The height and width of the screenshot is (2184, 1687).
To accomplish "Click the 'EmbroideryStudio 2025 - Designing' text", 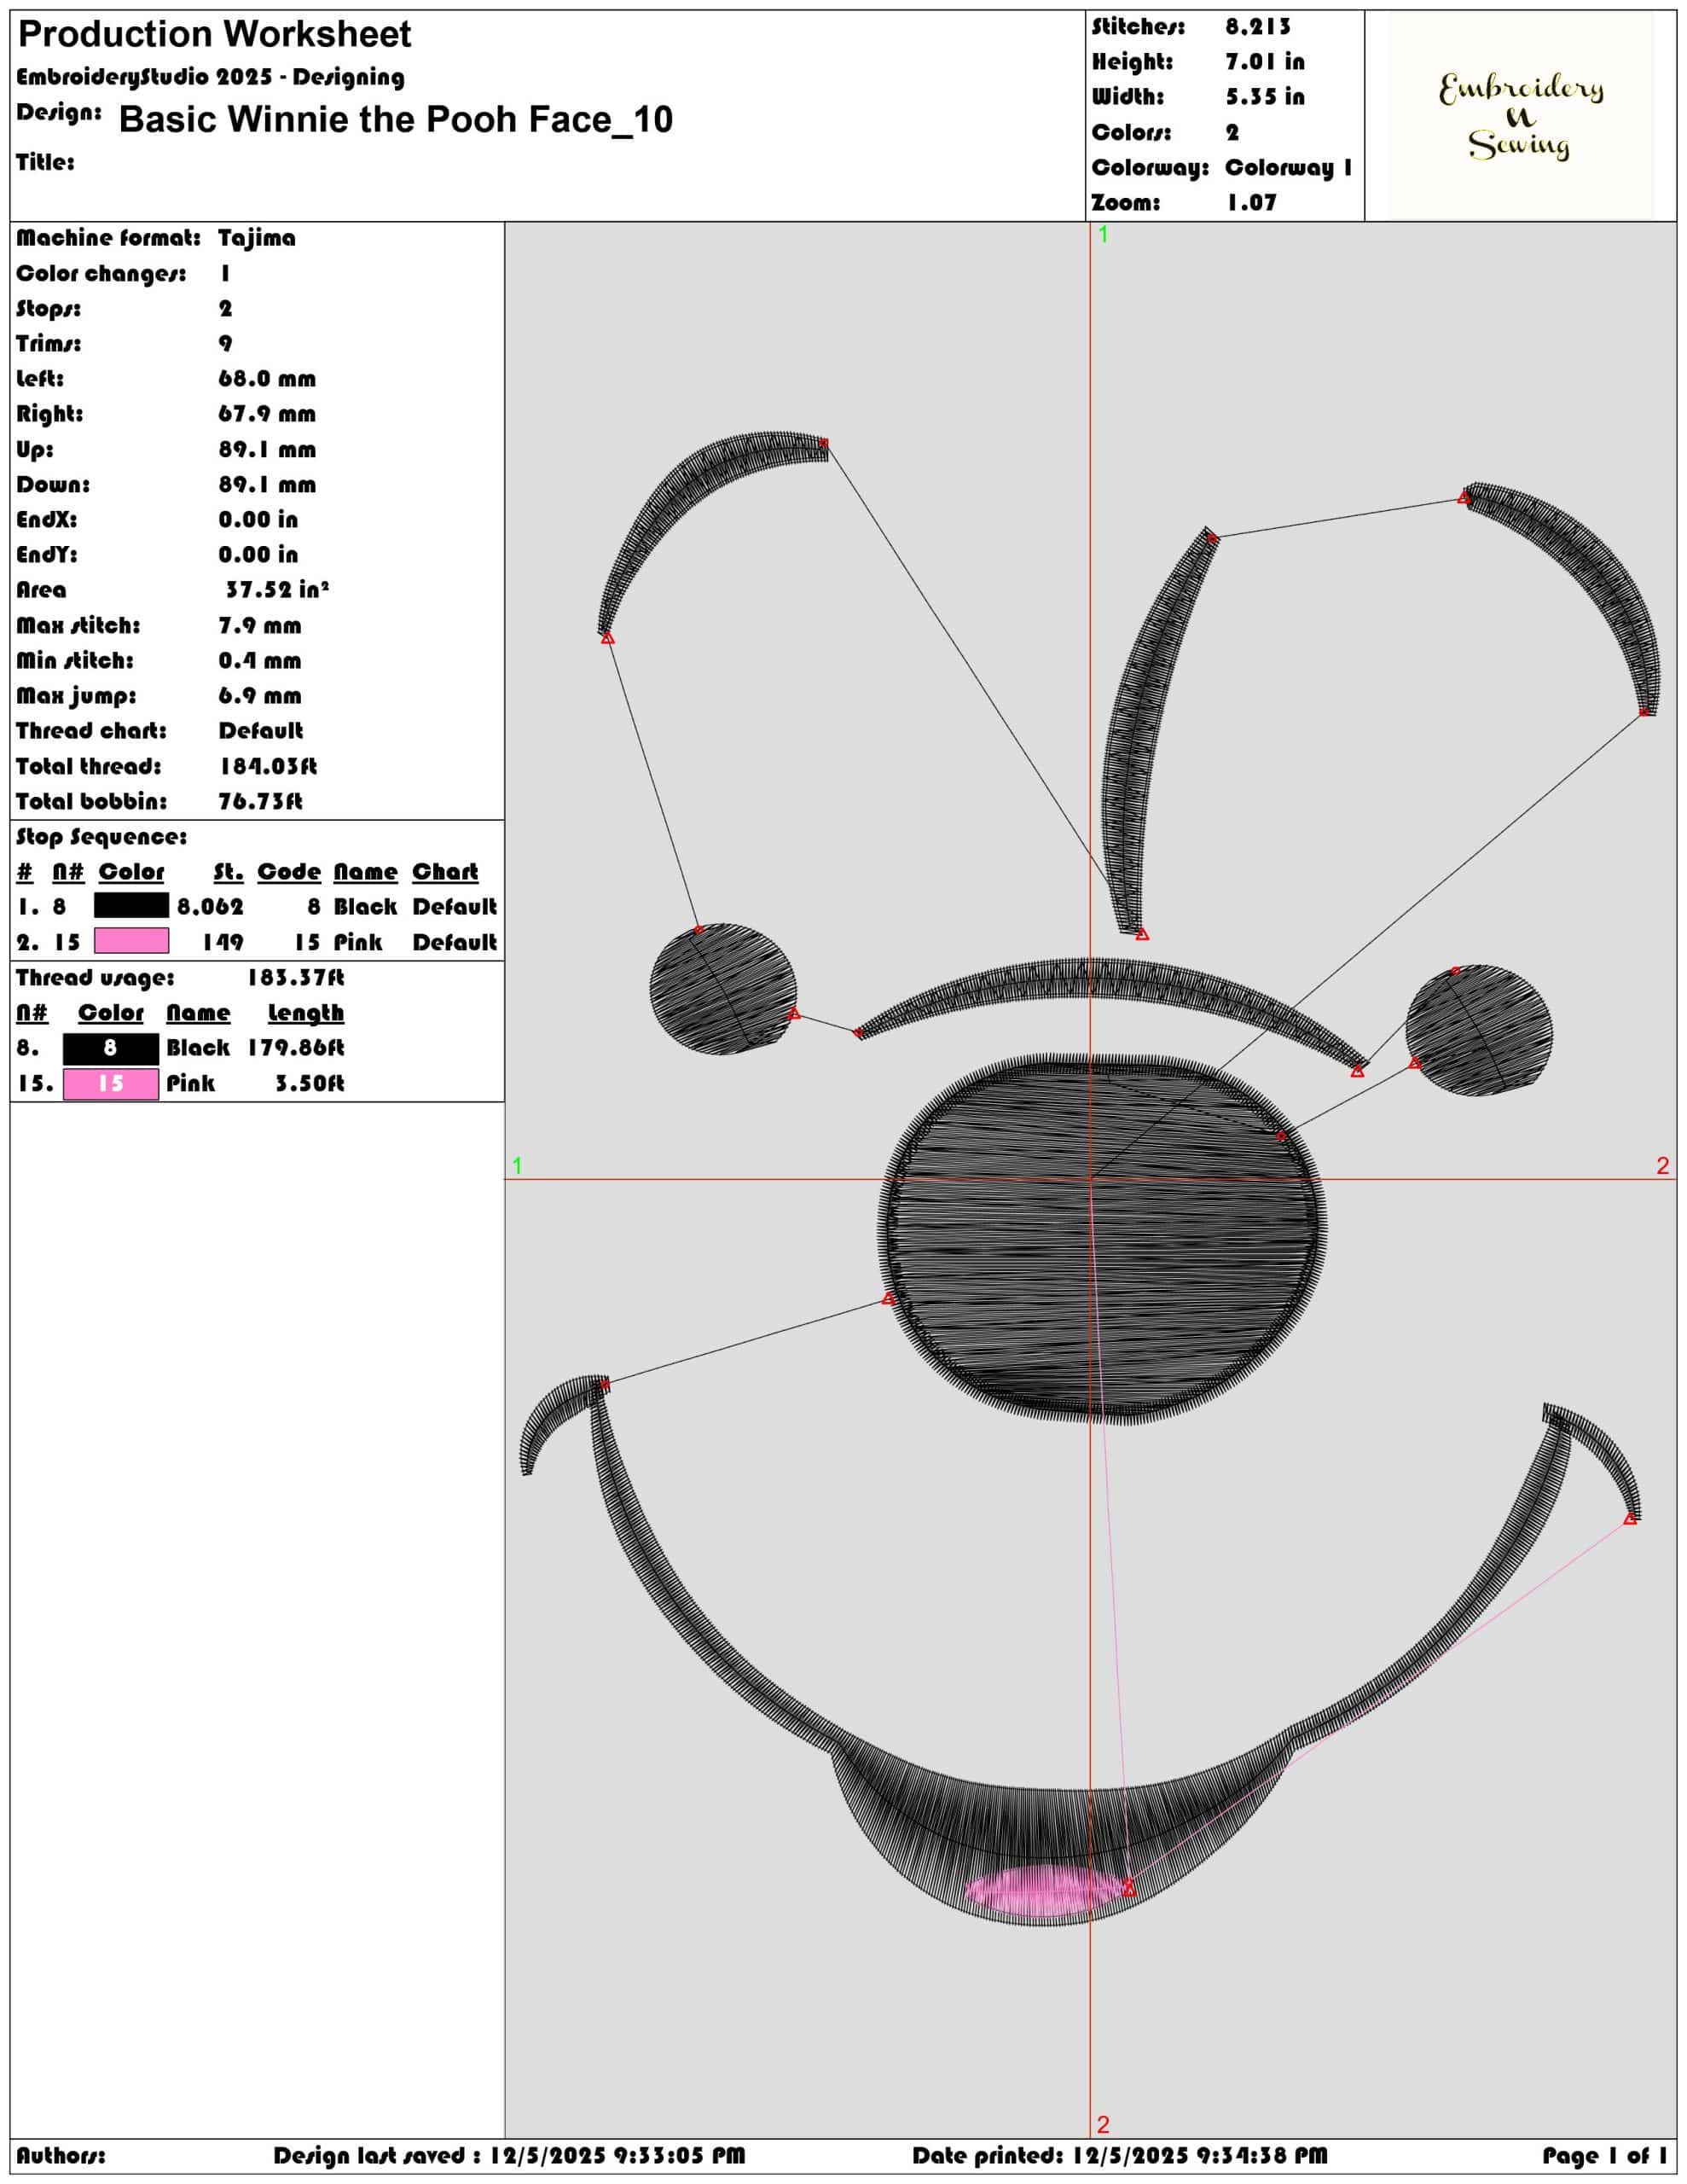I will pos(210,77).
